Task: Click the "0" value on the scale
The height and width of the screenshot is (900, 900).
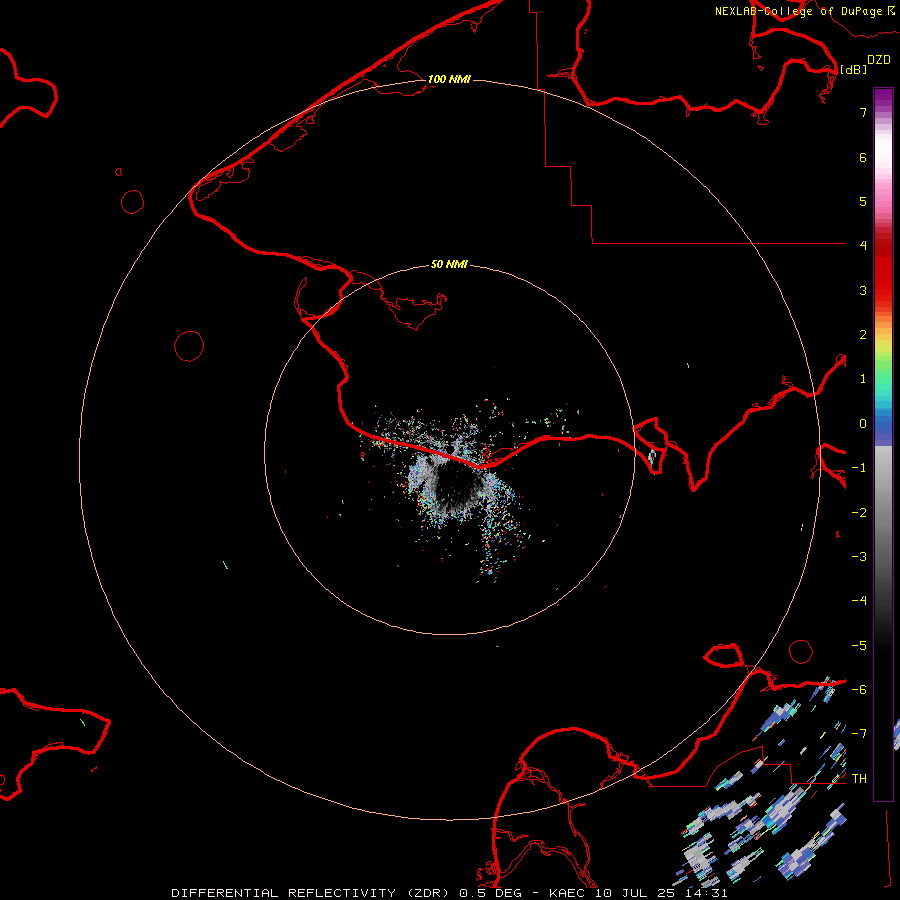Action: [863, 424]
